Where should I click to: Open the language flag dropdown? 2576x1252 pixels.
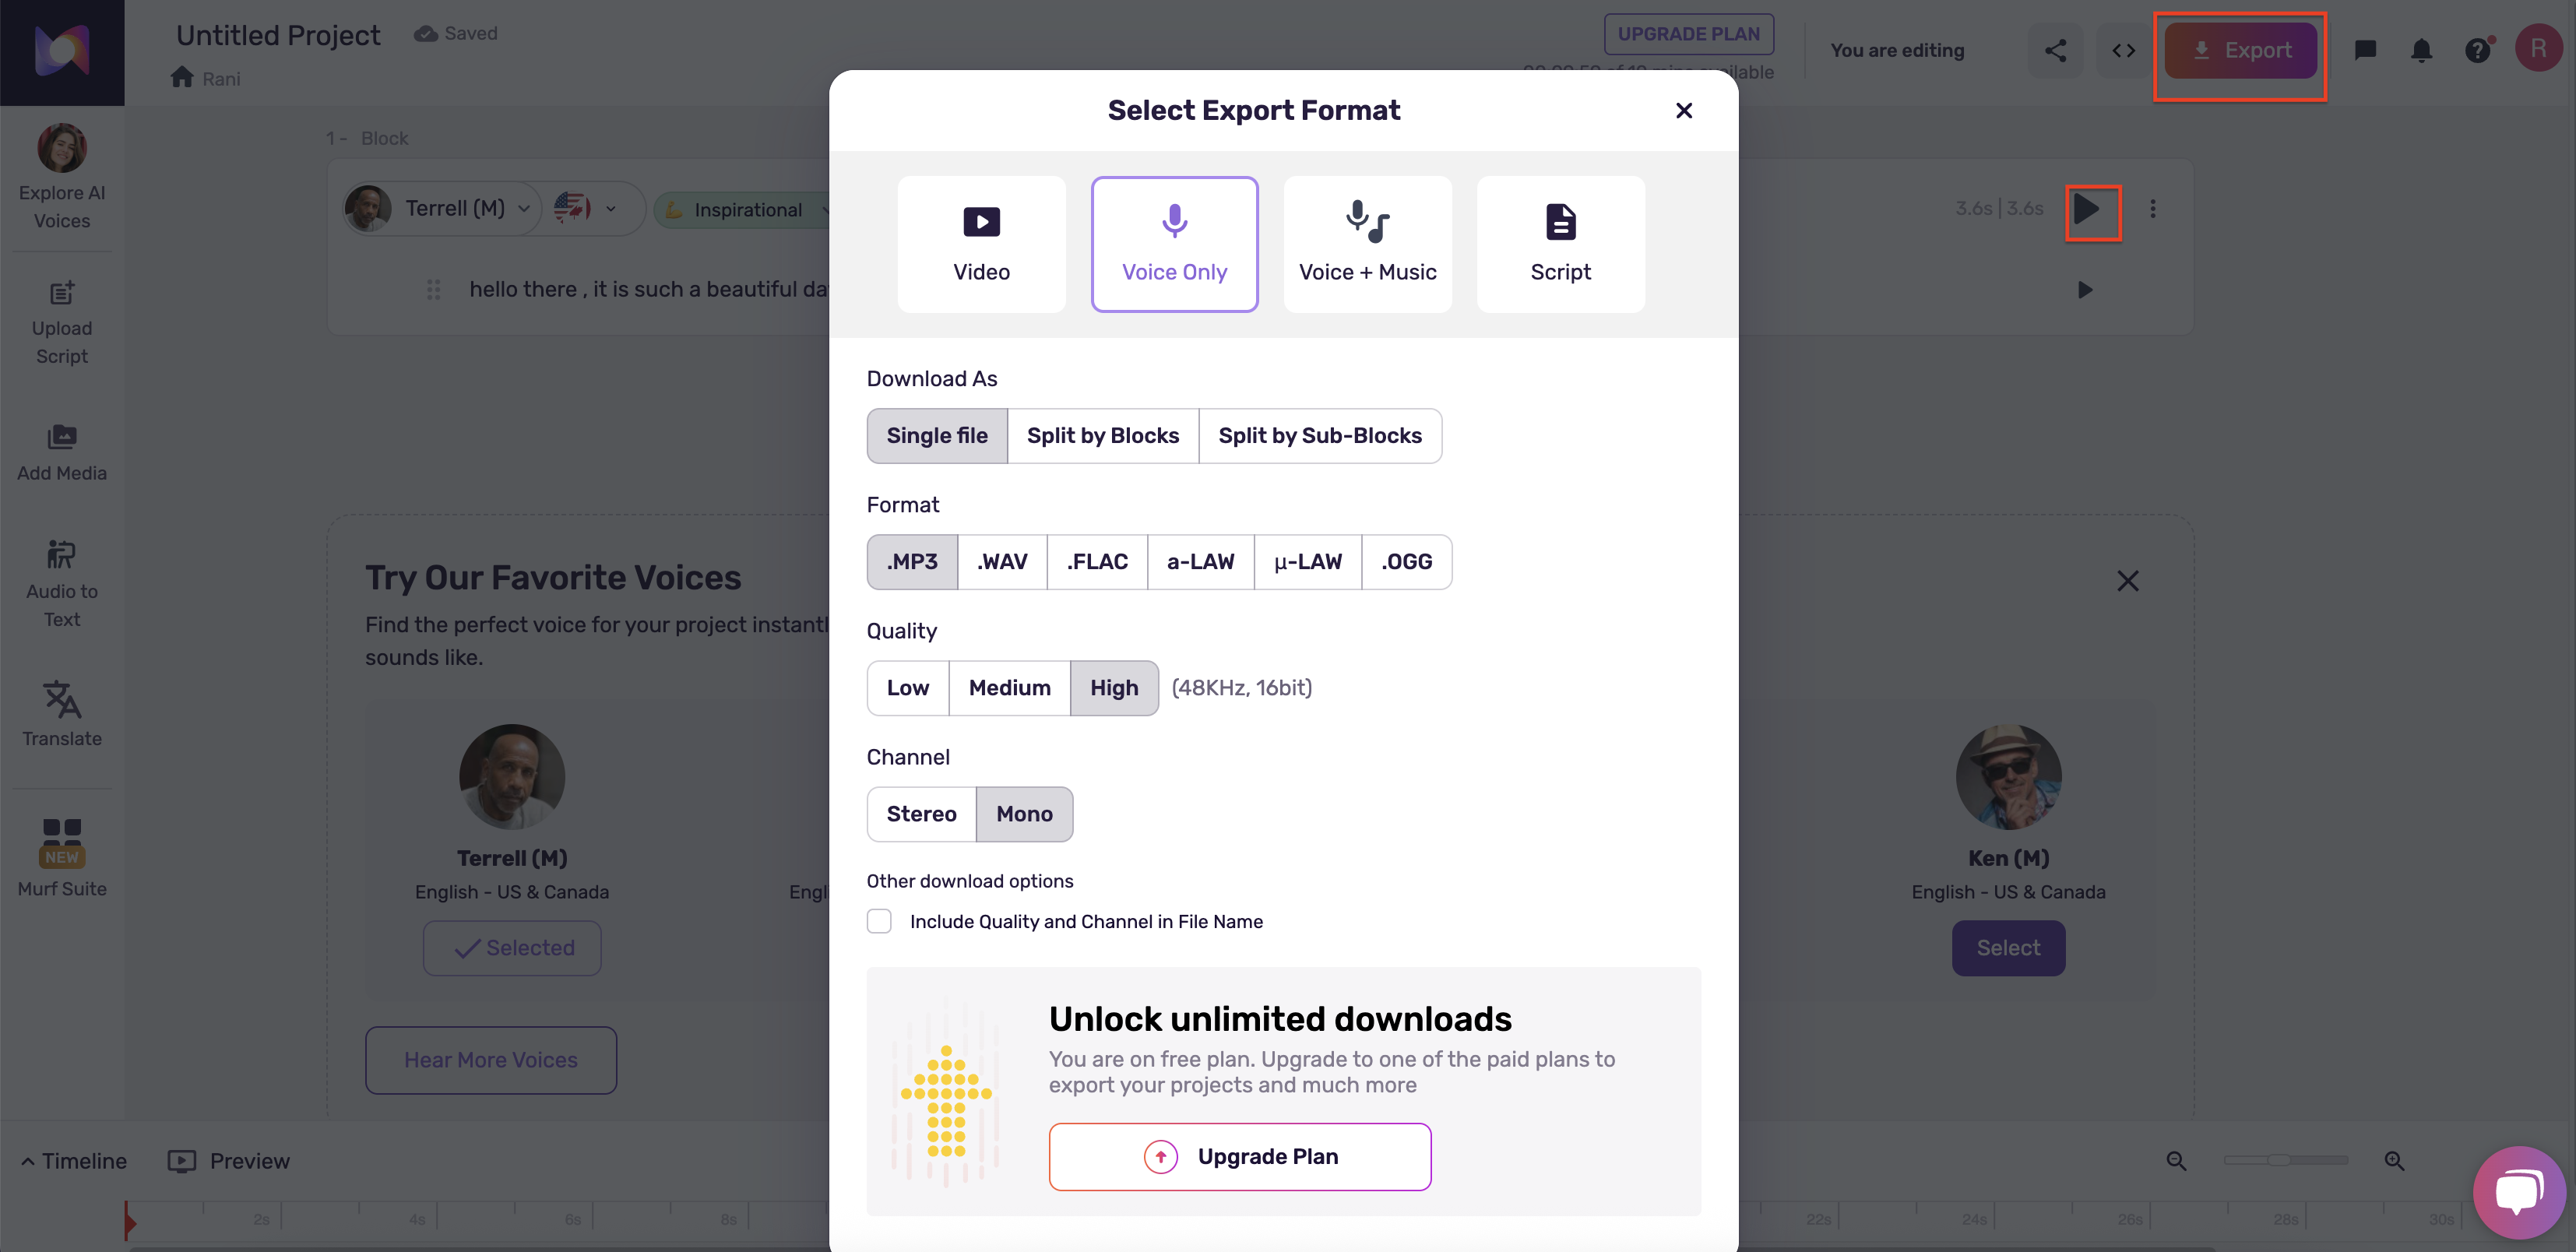(x=587, y=208)
